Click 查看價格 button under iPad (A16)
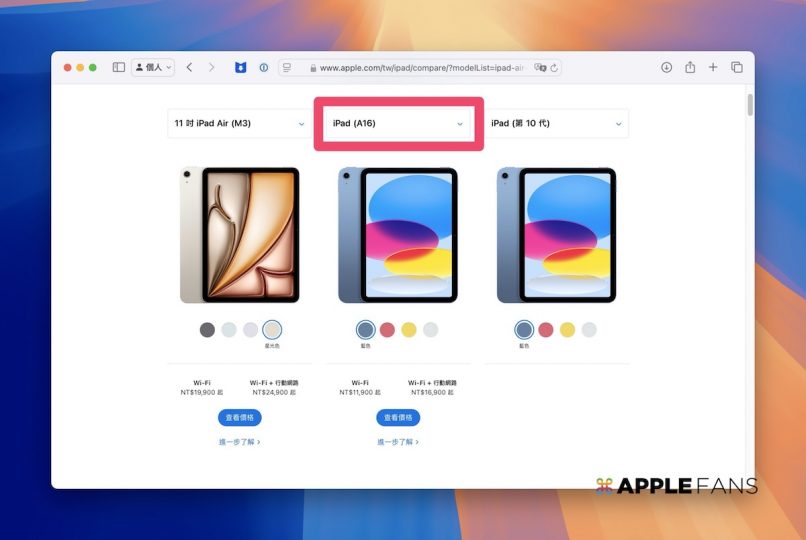 398,417
